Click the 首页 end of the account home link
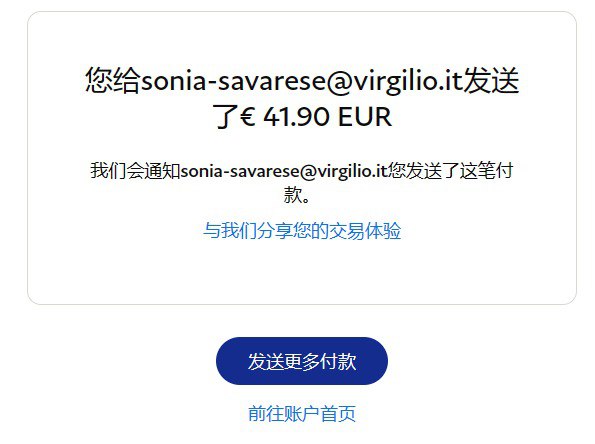The image size is (595, 444). pos(338,413)
